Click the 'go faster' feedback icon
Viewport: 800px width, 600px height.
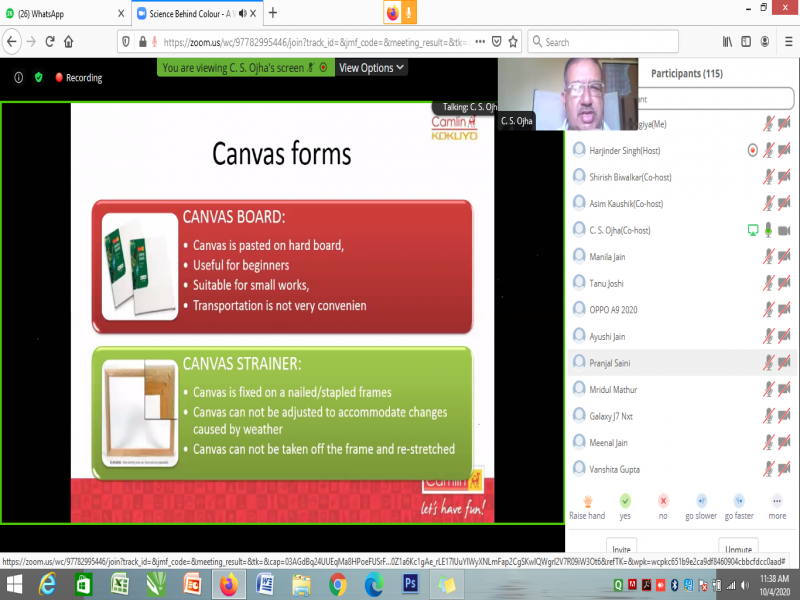[740, 500]
